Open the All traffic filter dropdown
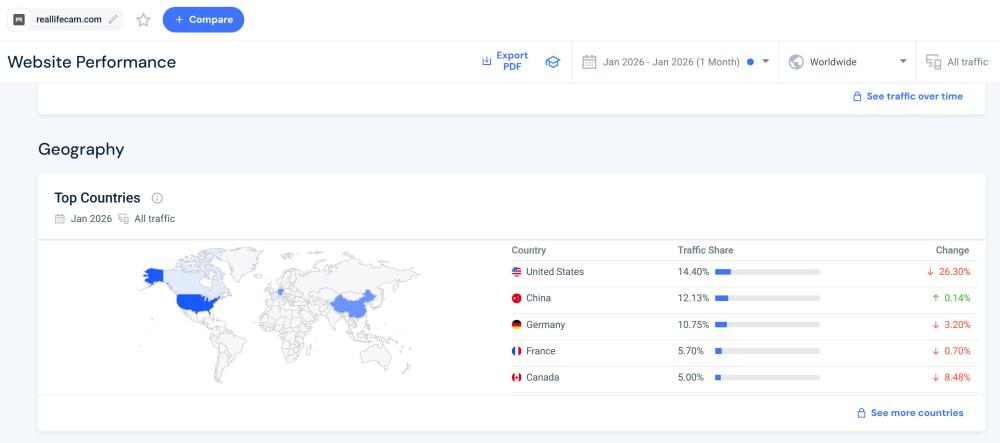Image resolution: width=1000 pixels, height=443 pixels. tap(957, 62)
